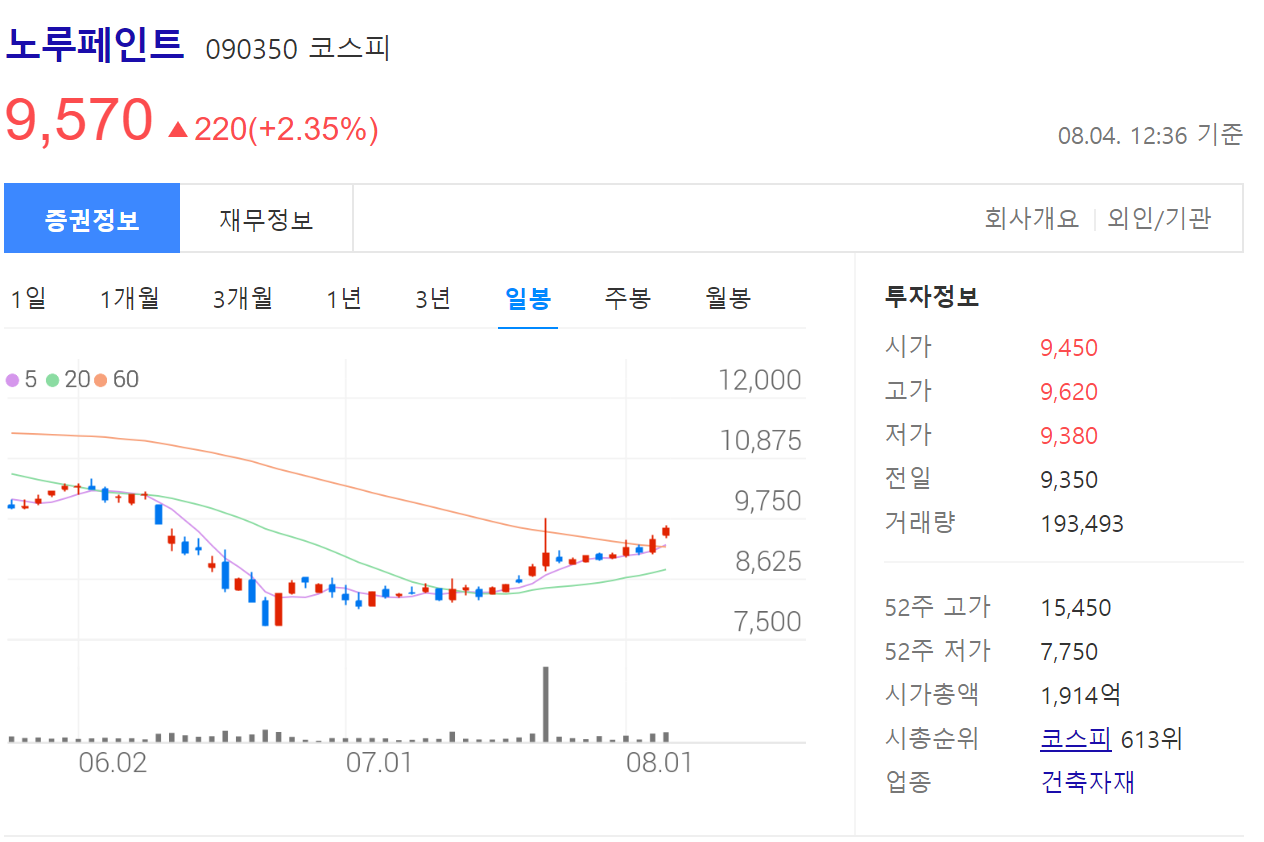Click the 10,875 y-axis label

pos(761,440)
